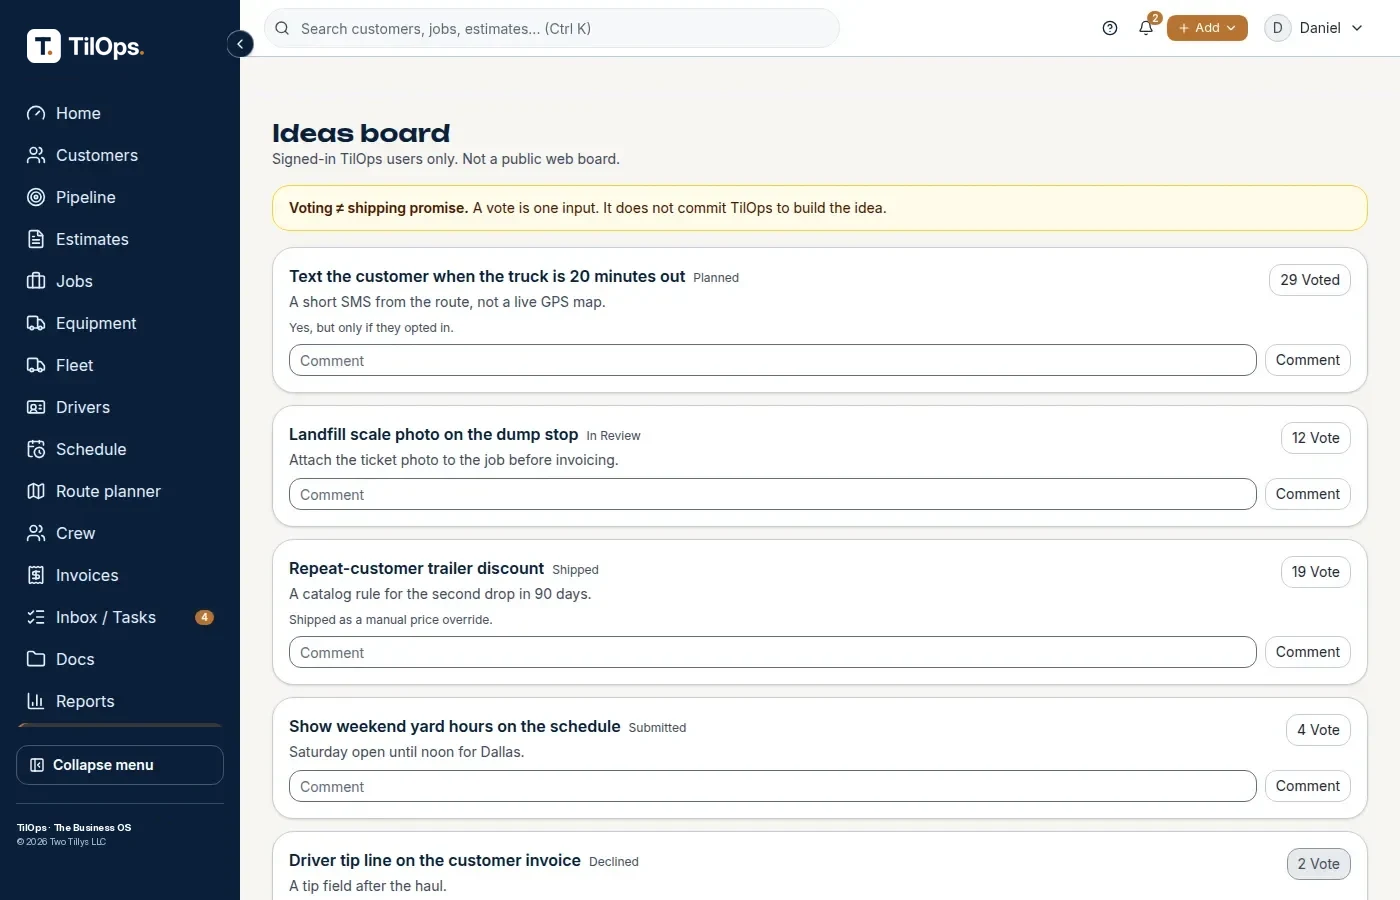Viewport: 1400px width, 900px height.
Task: Click the Comment field under Repeat-customer trailer discount
Action: coord(773,652)
